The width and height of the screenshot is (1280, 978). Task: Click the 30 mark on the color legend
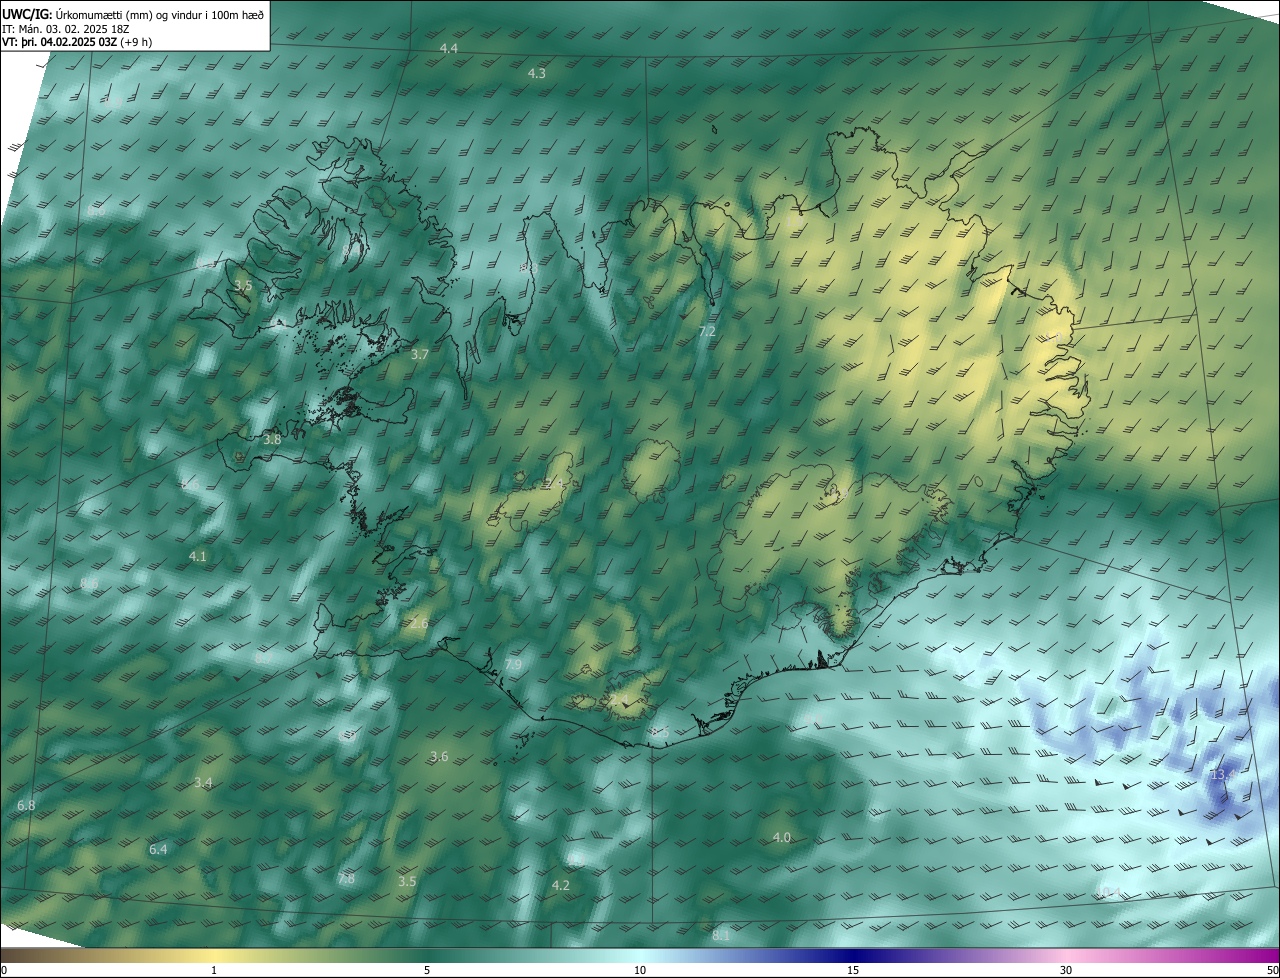pos(1066,971)
